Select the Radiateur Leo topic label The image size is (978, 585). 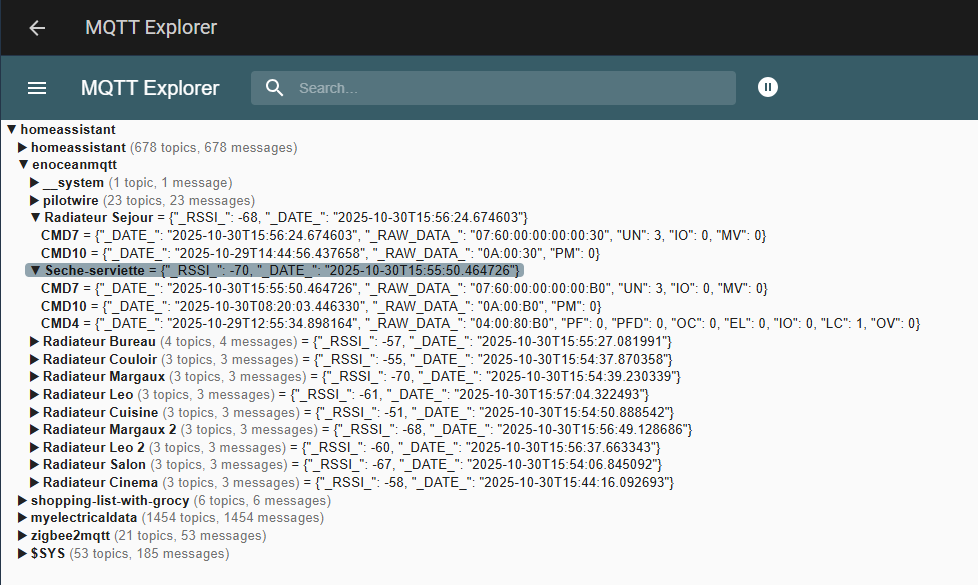pos(88,395)
